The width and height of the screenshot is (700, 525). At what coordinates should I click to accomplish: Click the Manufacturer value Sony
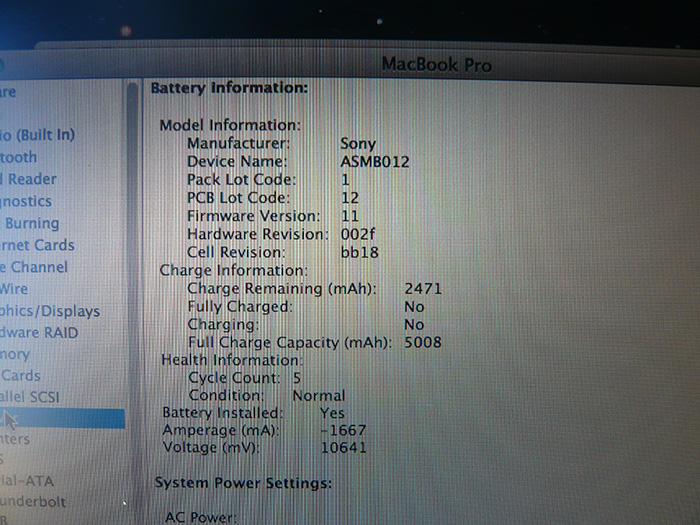[358, 144]
